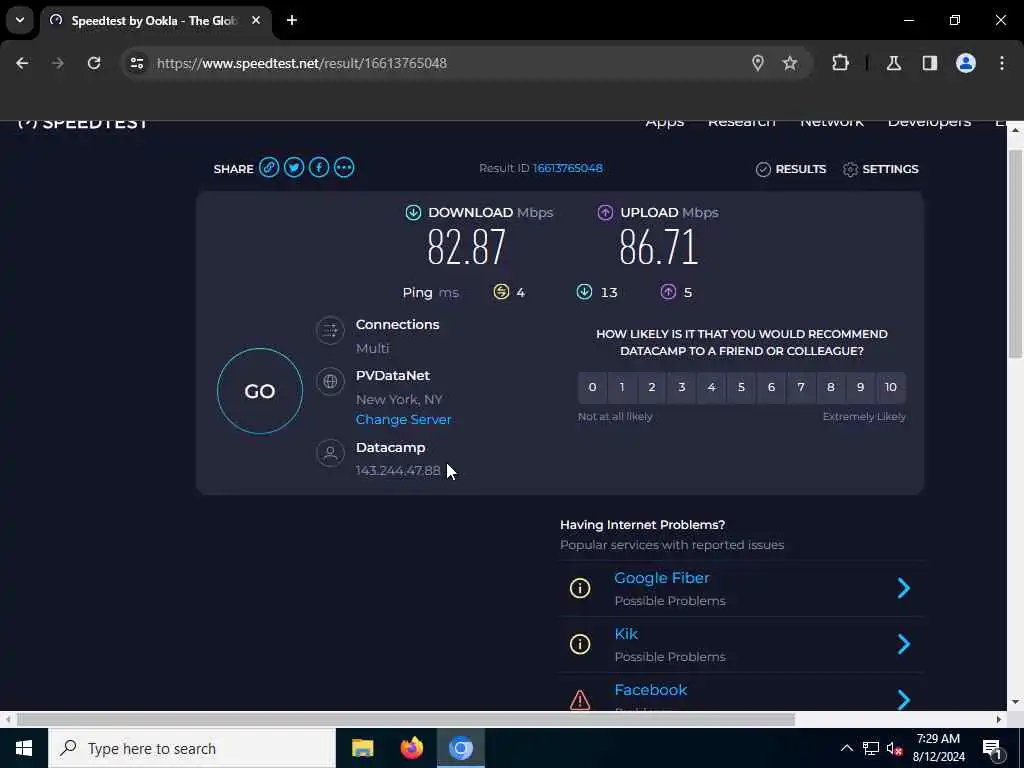The width and height of the screenshot is (1024, 768).
Task: Rate recommendation as 7
Action: [801, 387]
